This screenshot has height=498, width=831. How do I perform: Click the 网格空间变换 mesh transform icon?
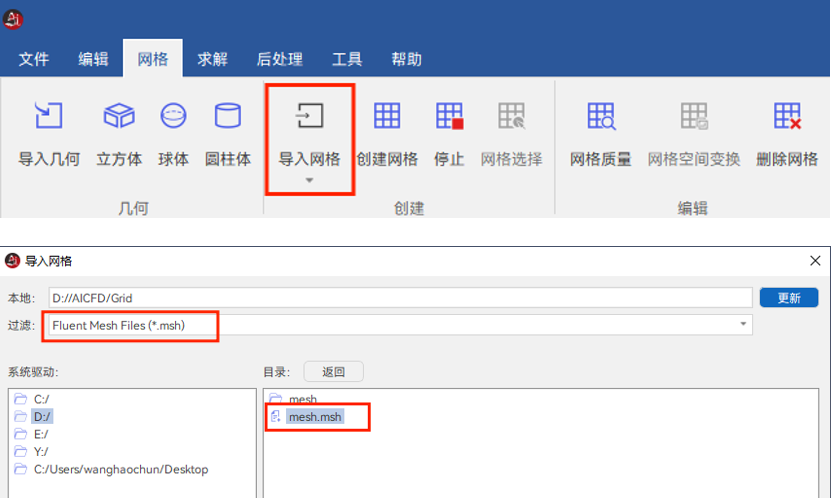point(694,115)
